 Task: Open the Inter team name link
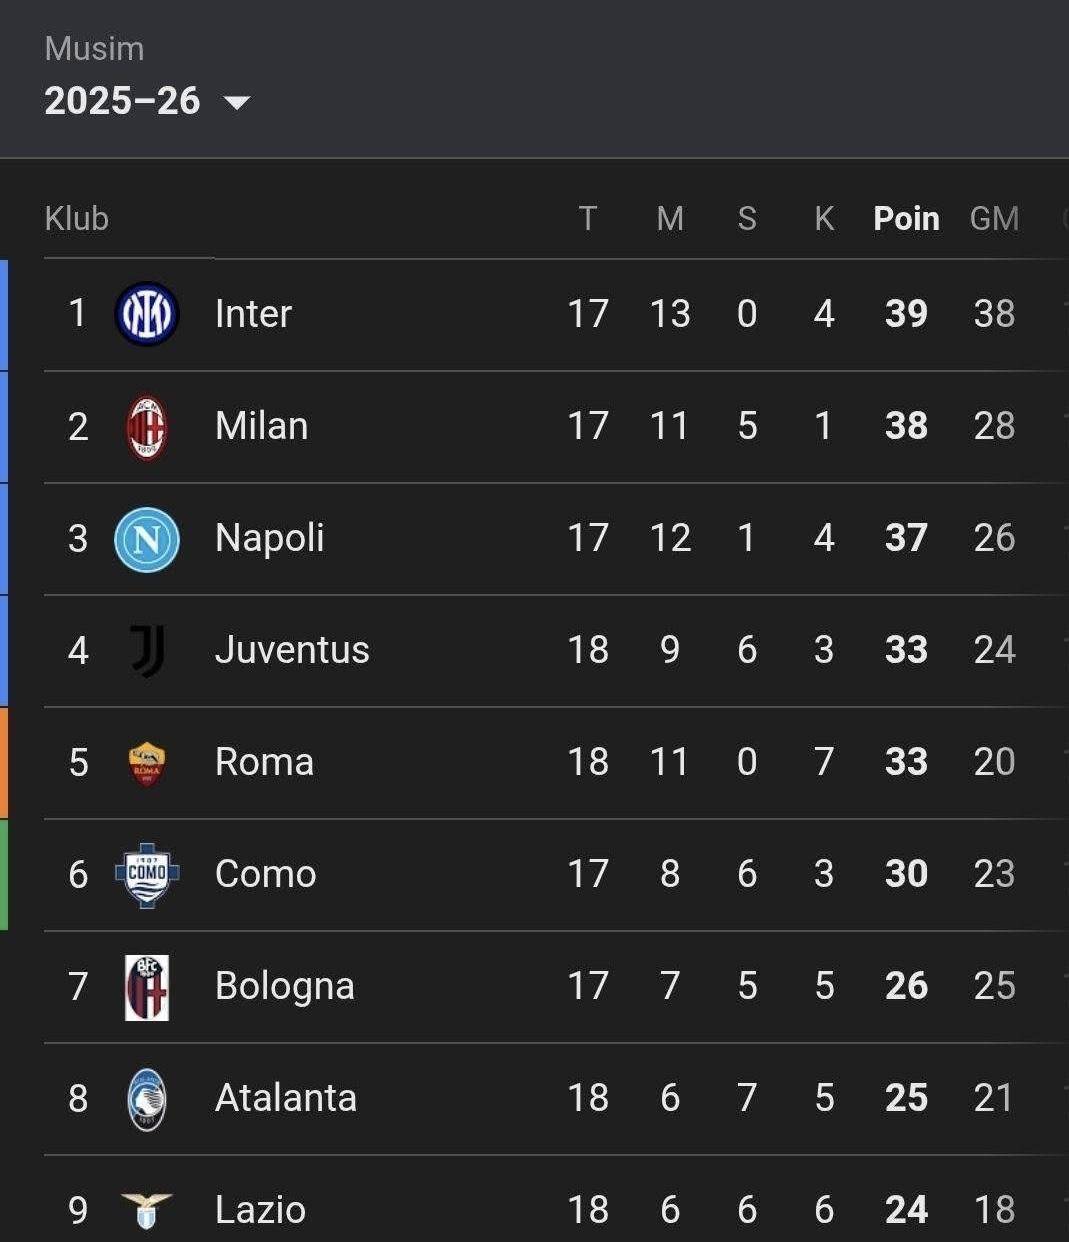253,314
